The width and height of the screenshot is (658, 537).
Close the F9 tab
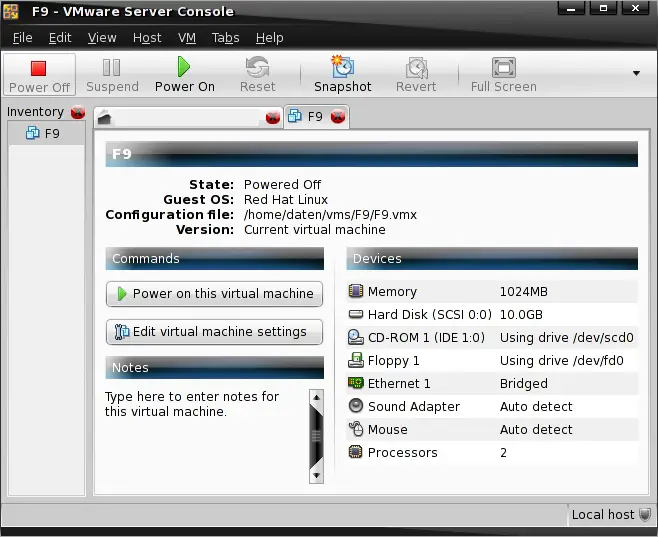pyautogui.click(x=337, y=116)
